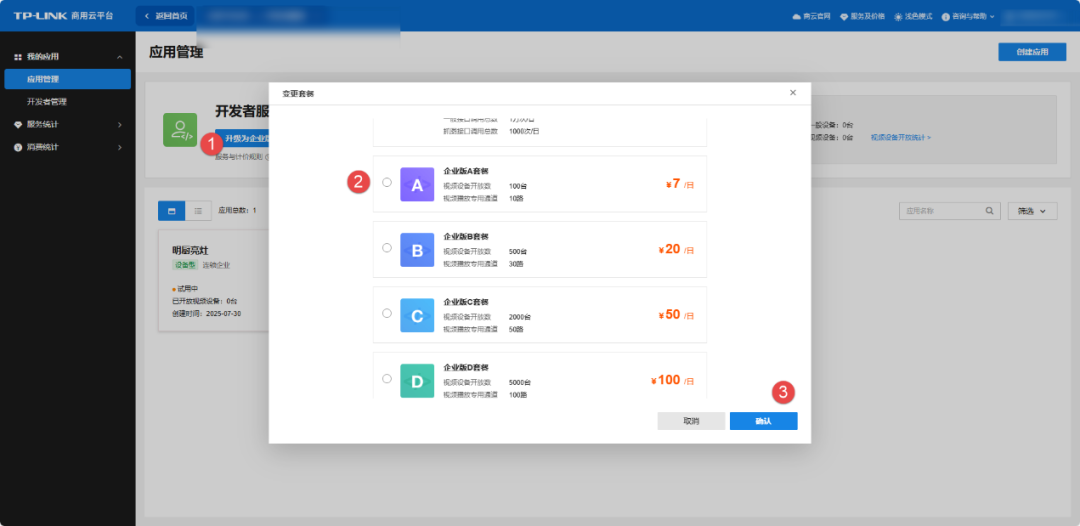Click the 应用管理 page heading
The width and height of the screenshot is (1080, 526).
coord(176,52)
